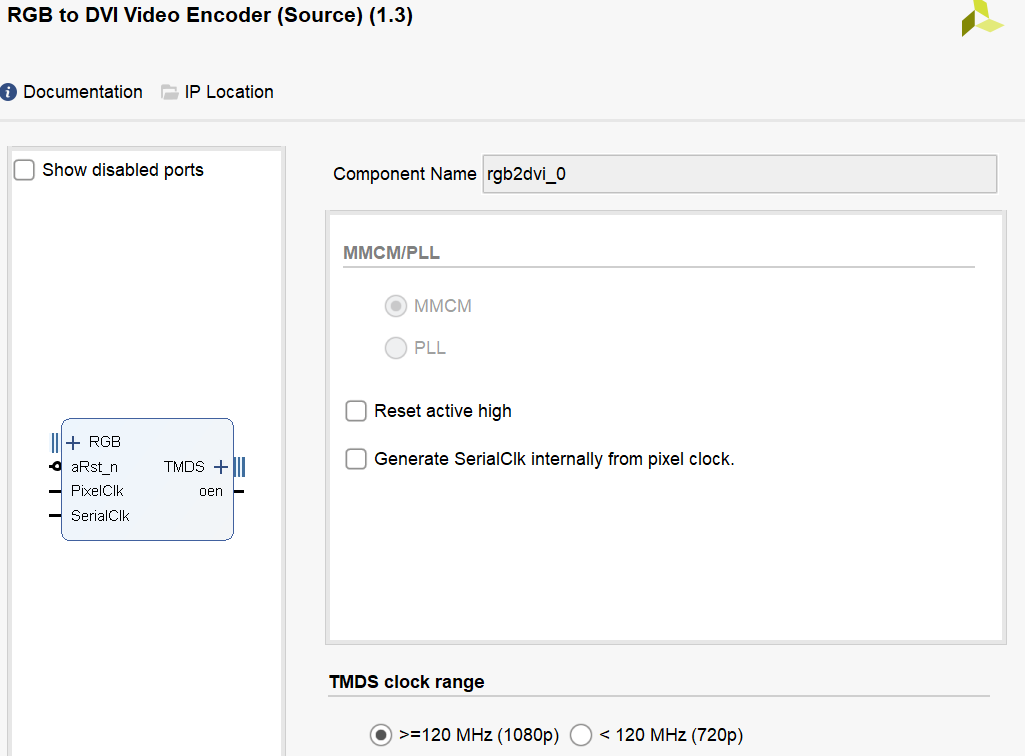This screenshot has width=1025, height=756.
Task: Click the TMDS bus connector bars
Action: point(240,467)
